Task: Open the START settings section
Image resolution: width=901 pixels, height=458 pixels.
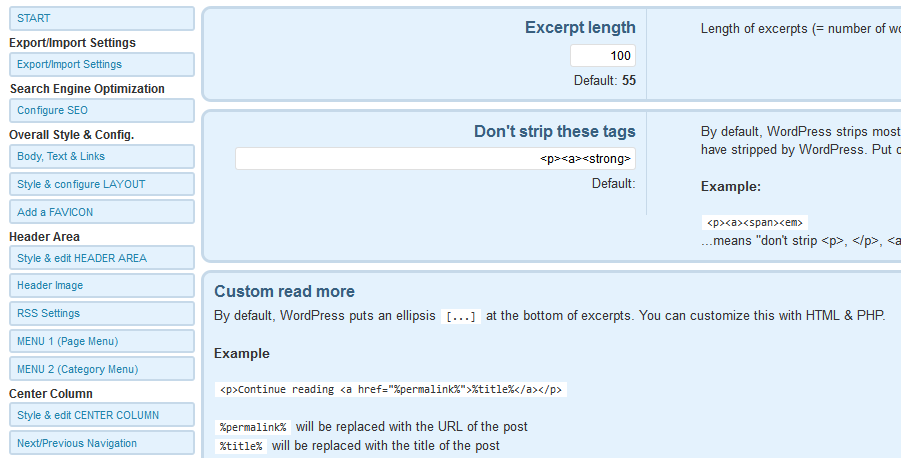Action: pyautogui.click(x=102, y=18)
